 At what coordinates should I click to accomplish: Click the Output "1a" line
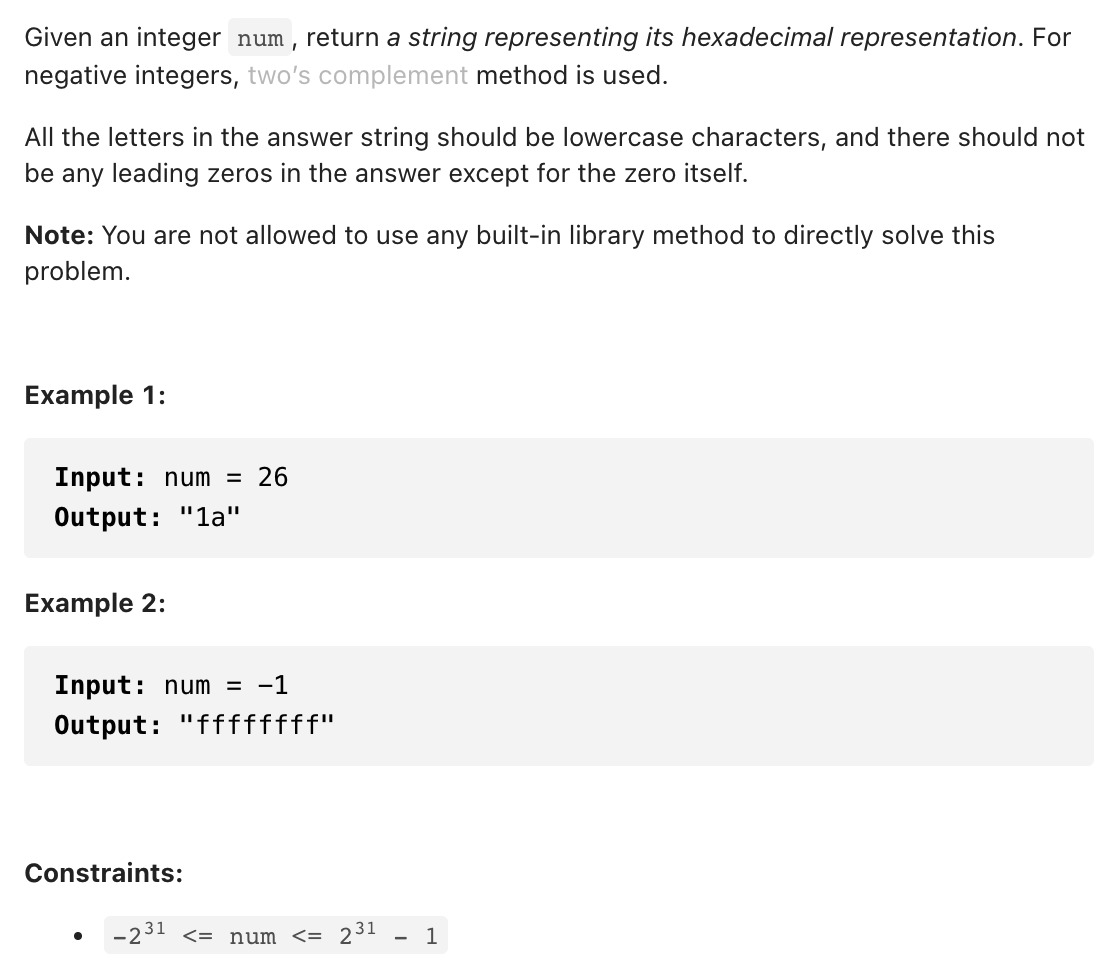(147, 517)
